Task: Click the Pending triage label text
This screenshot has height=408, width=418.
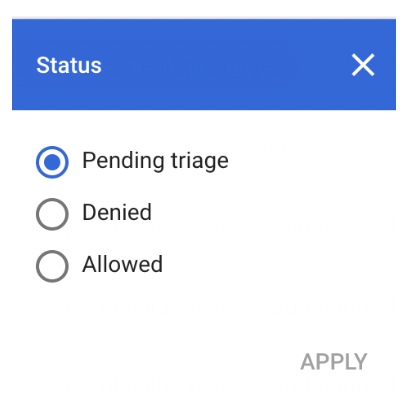Action: (x=155, y=161)
